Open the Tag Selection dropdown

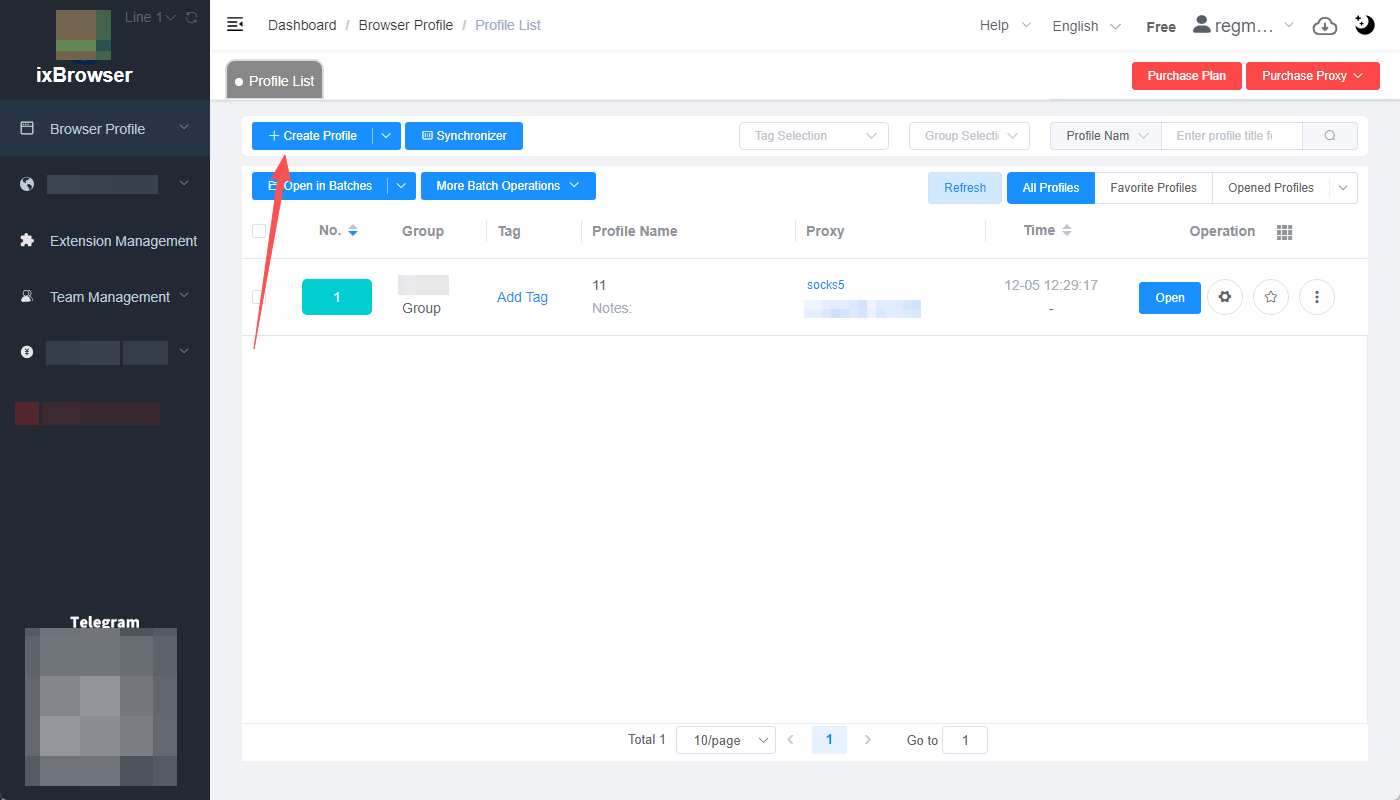[x=813, y=136]
